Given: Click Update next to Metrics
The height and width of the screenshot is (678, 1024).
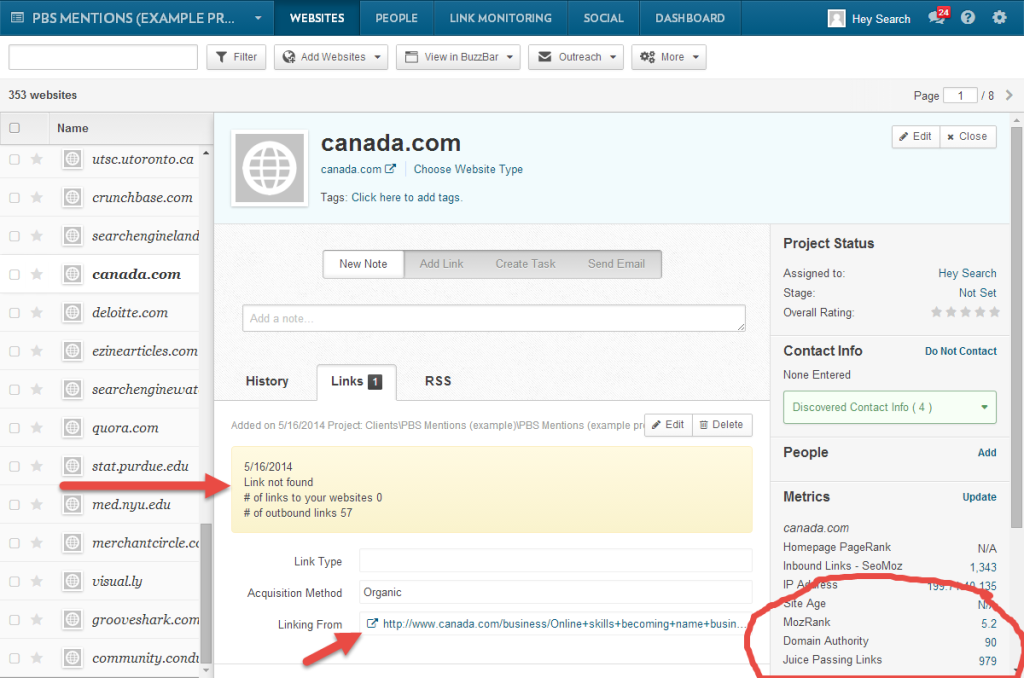Looking at the screenshot, I should 979,497.
